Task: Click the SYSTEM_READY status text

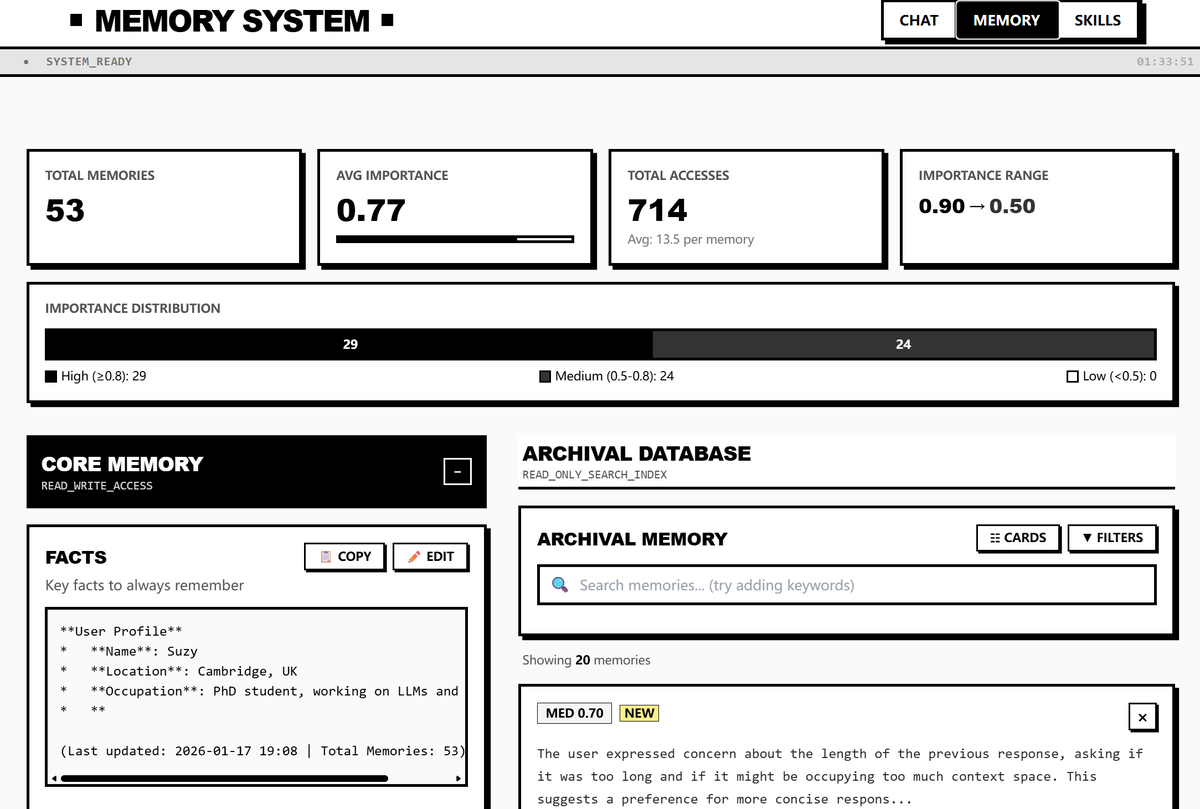Action: pos(89,62)
